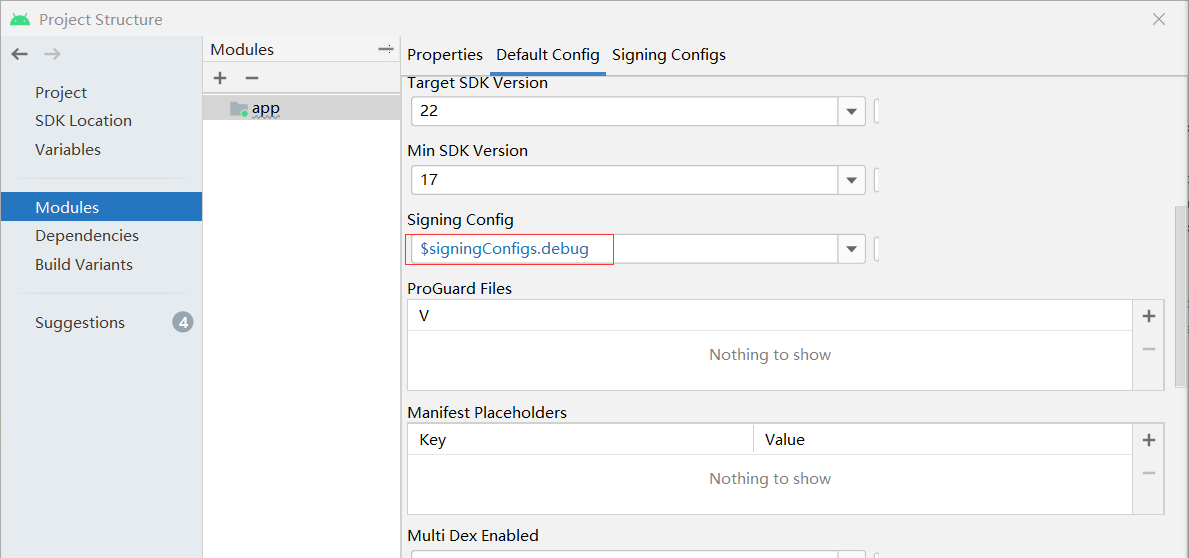1189x558 pixels.
Task: Add a new module with plus
Action: (220, 78)
